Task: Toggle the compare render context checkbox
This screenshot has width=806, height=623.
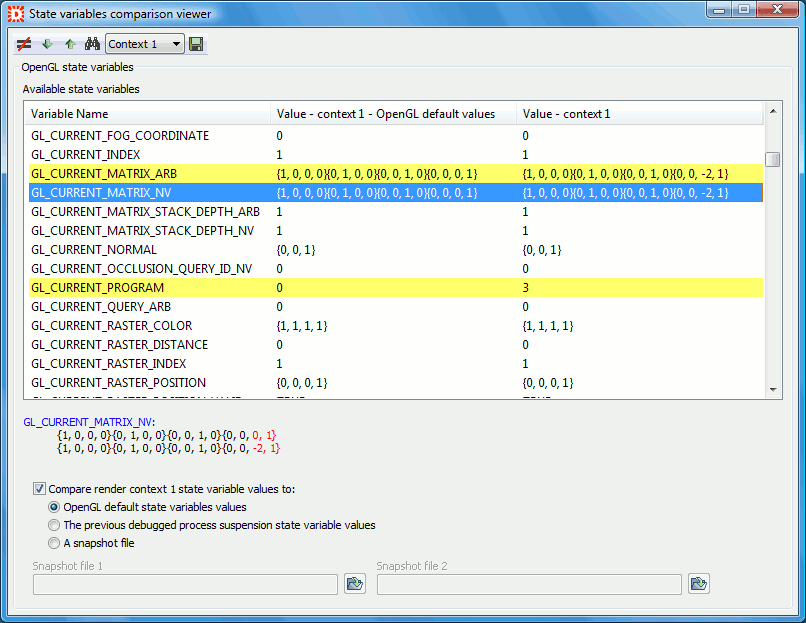Action: 40,489
